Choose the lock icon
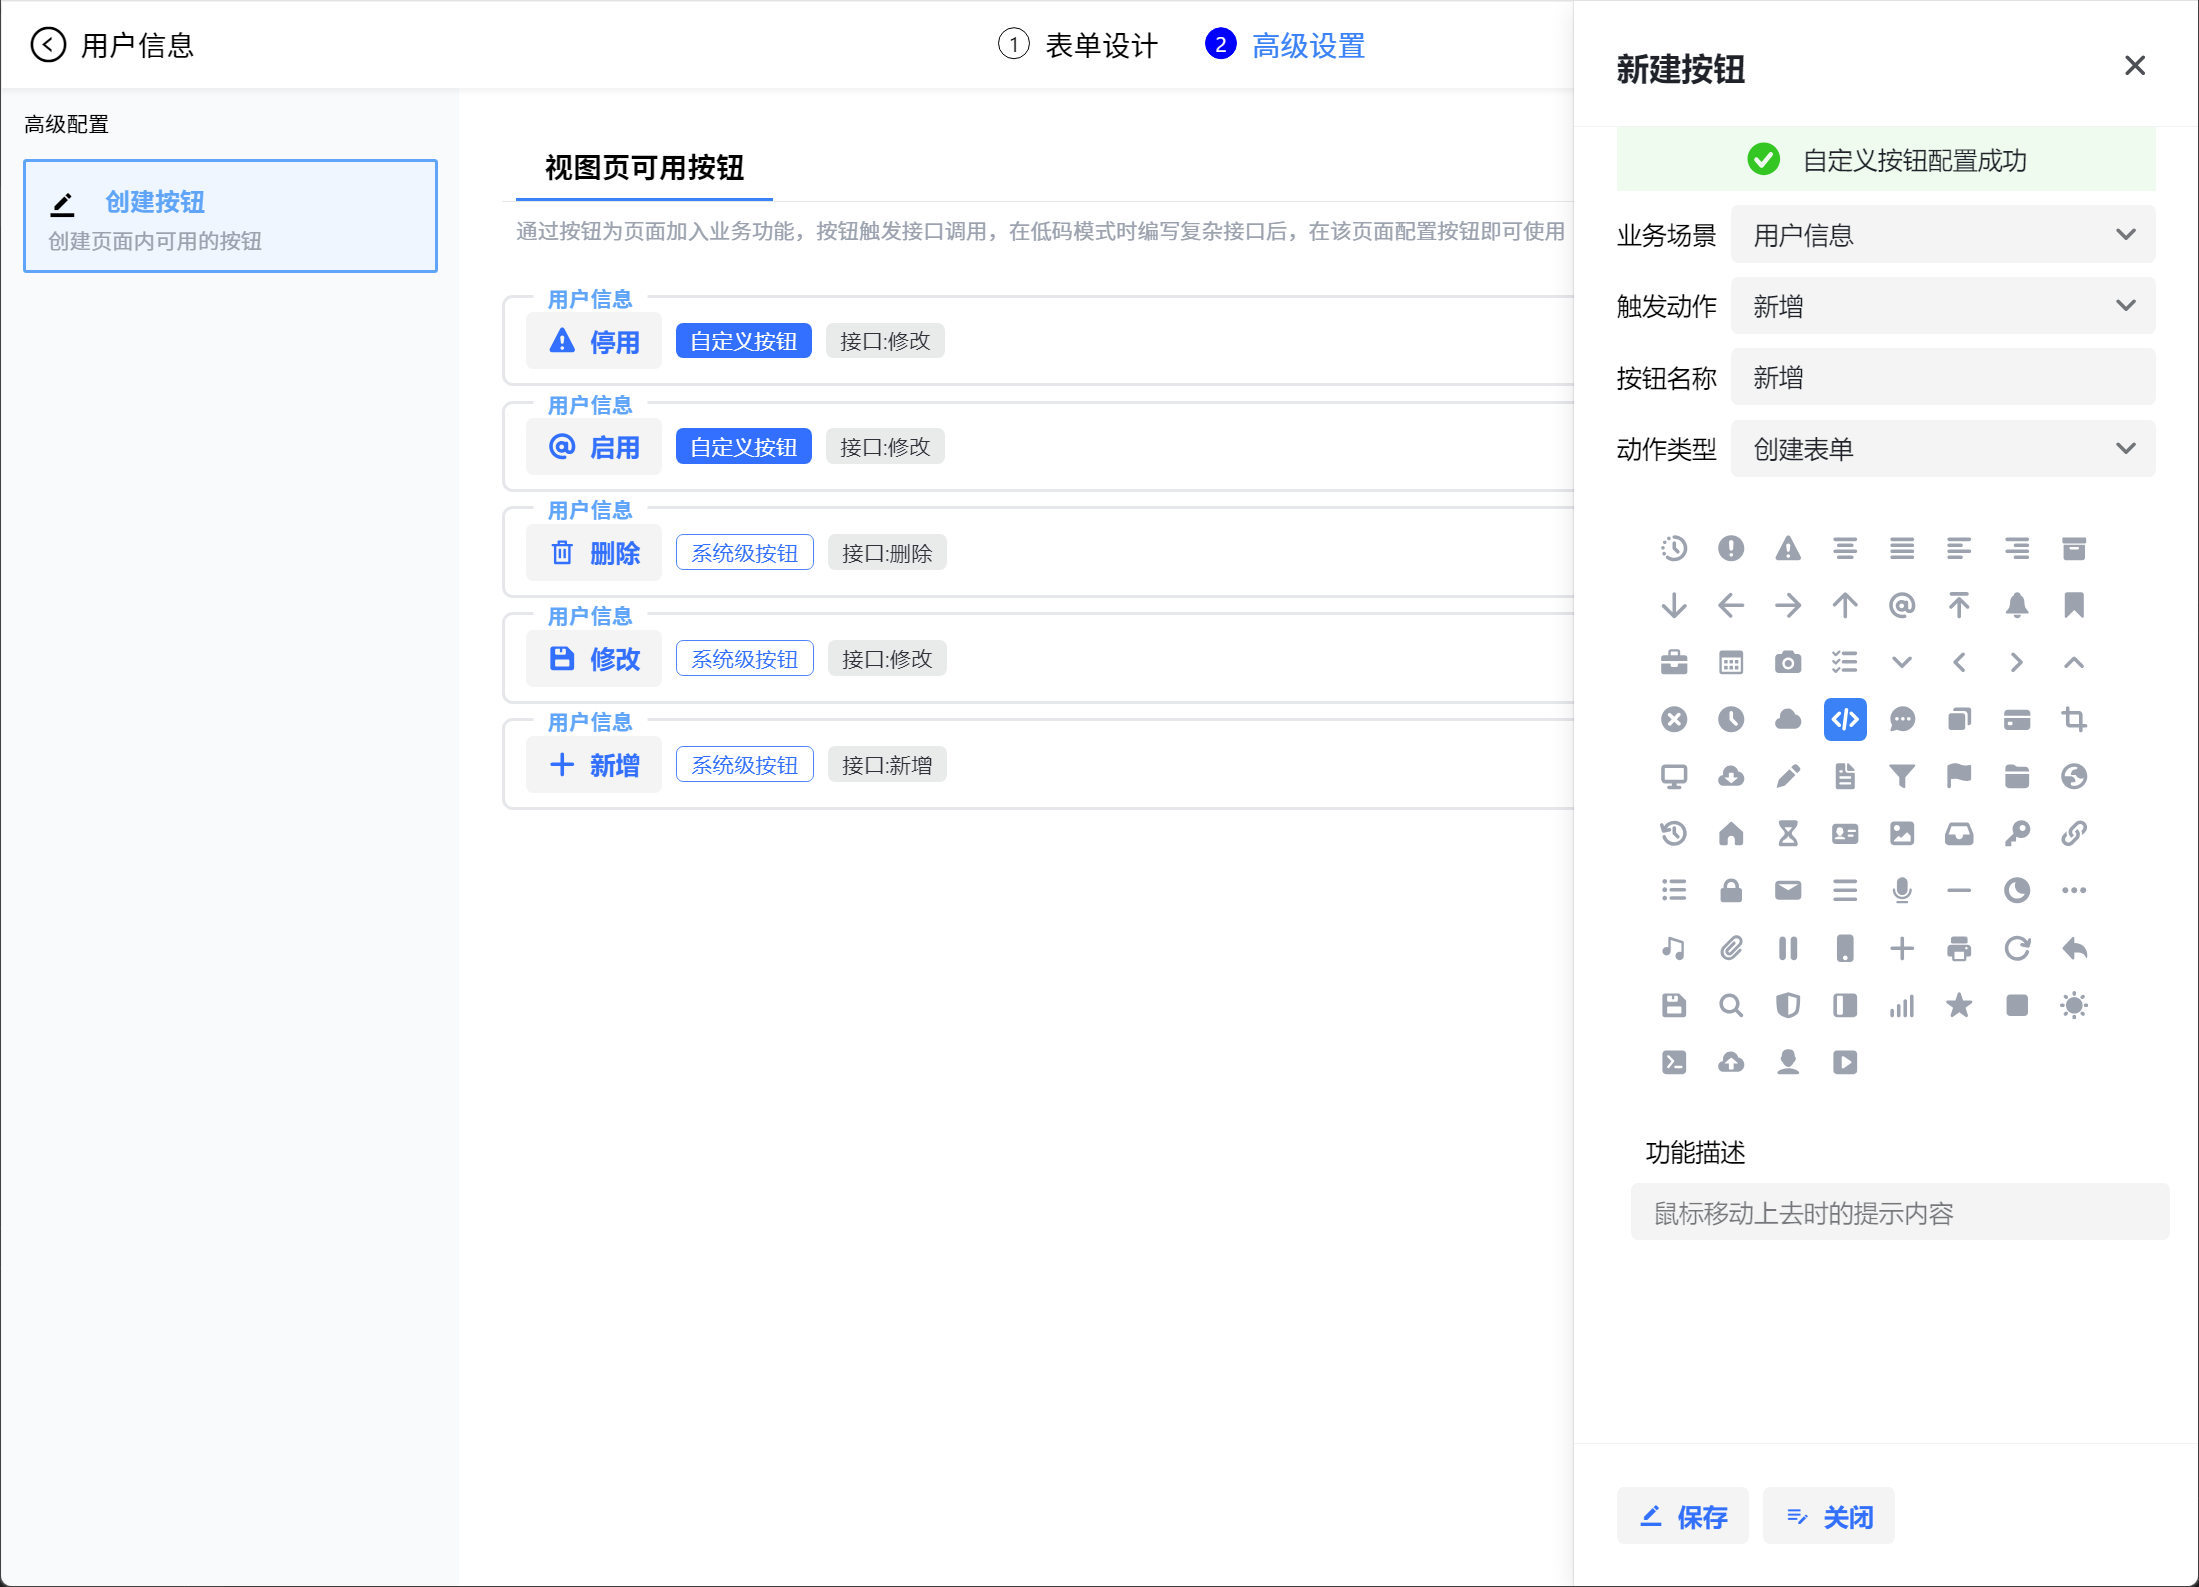This screenshot has height=1587, width=2199. pyautogui.click(x=1731, y=891)
